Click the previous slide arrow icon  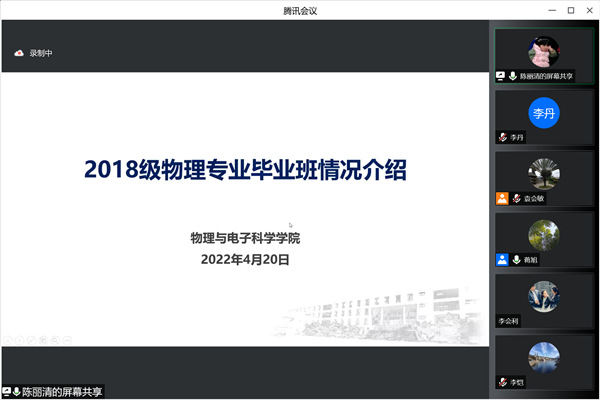(x=8, y=340)
